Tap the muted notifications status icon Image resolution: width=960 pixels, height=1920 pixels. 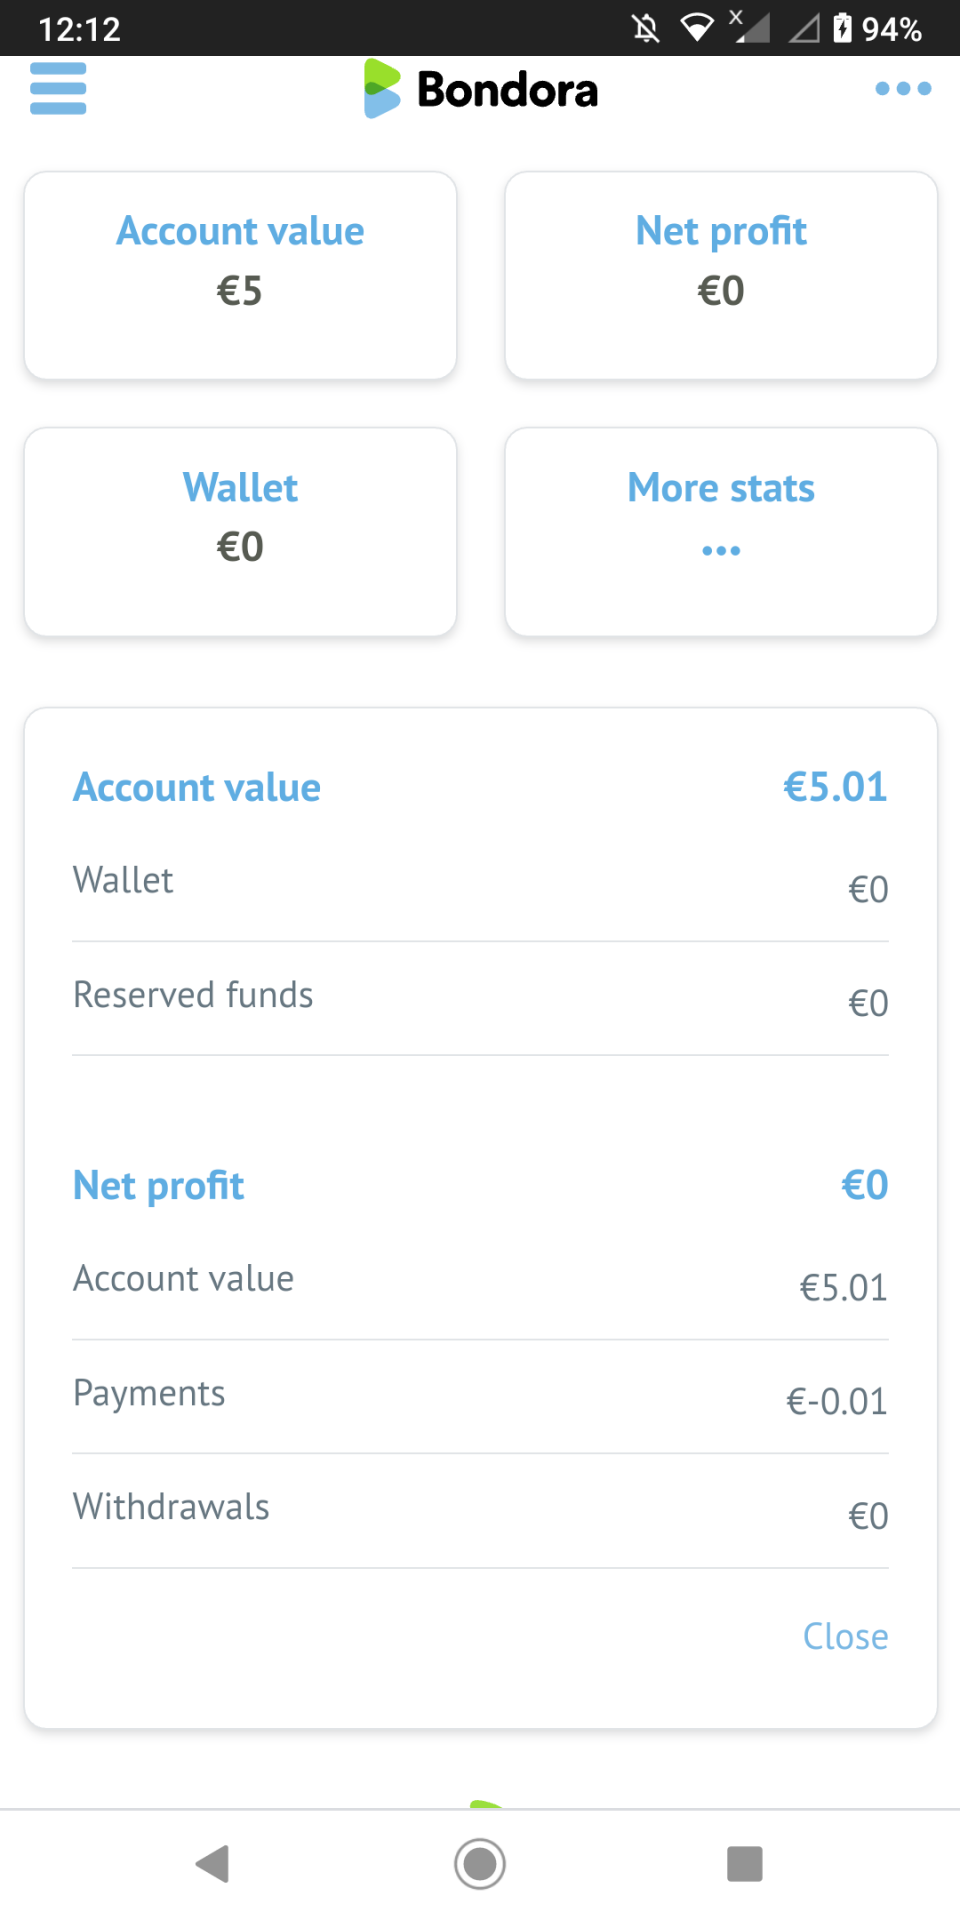tap(646, 28)
